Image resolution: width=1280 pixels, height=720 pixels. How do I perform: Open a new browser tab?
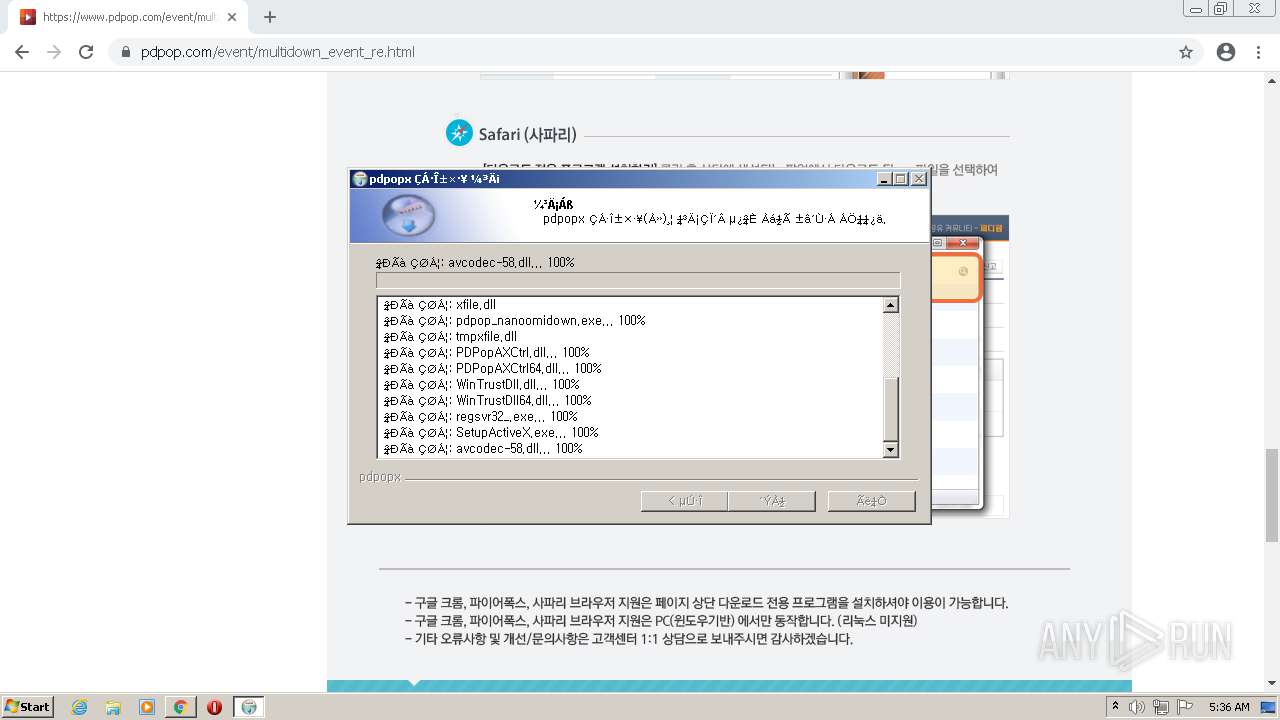point(270,17)
